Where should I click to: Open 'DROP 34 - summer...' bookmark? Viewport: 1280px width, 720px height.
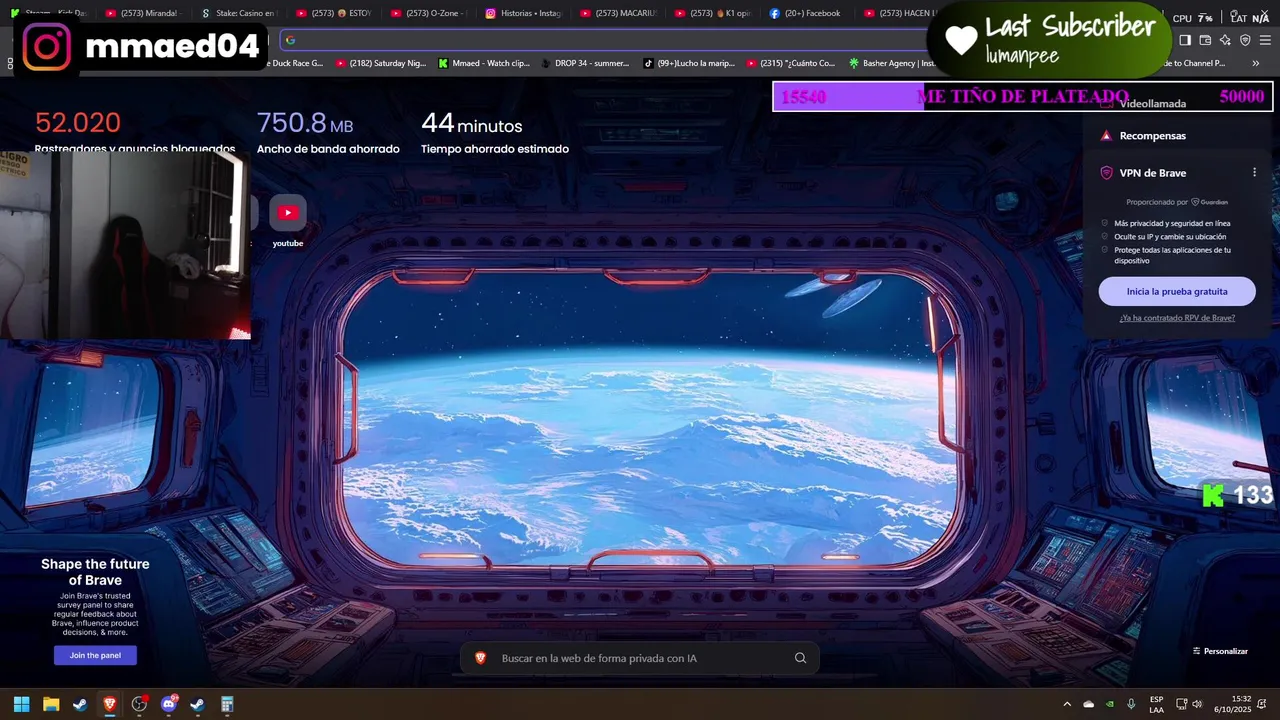click(x=585, y=63)
